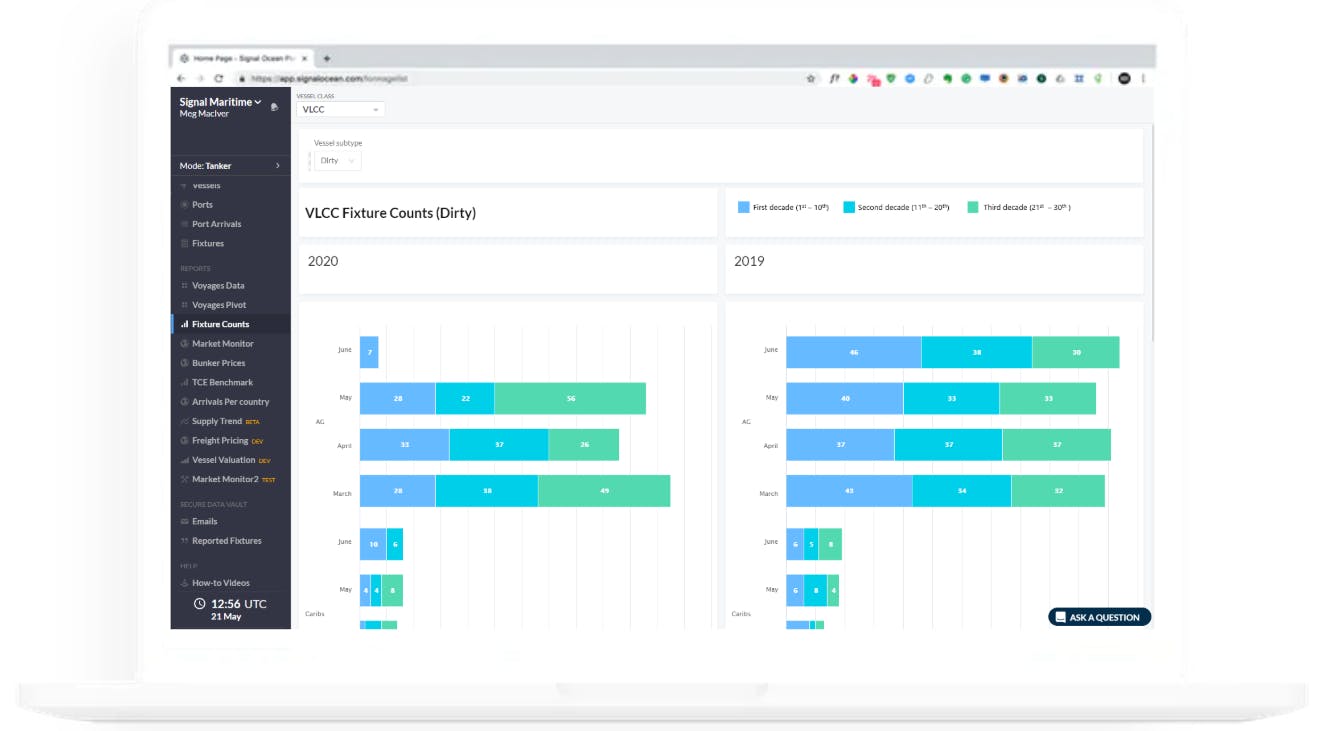
Task: Select the Voyages Pivot report icon
Action: point(184,304)
